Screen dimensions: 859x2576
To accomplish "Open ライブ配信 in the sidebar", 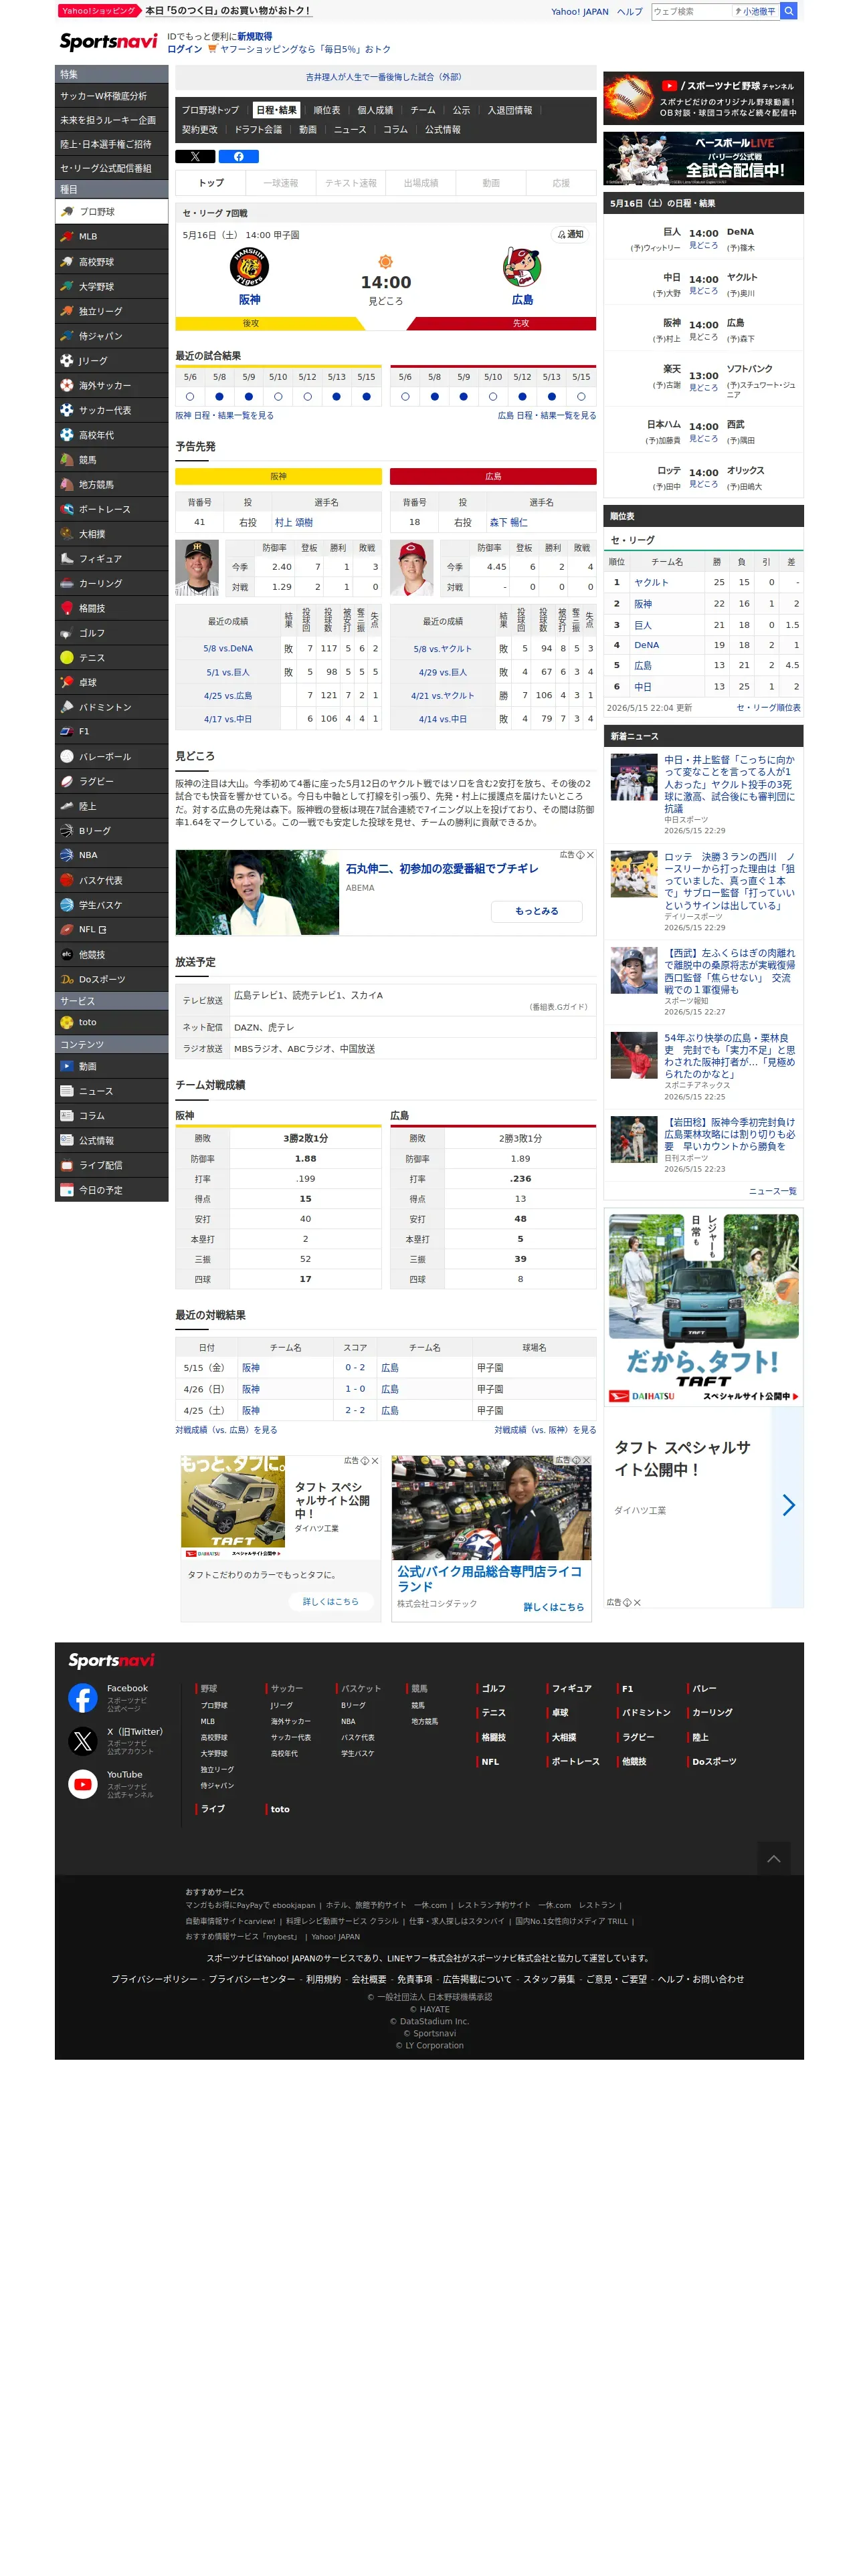I will tap(111, 1166).
